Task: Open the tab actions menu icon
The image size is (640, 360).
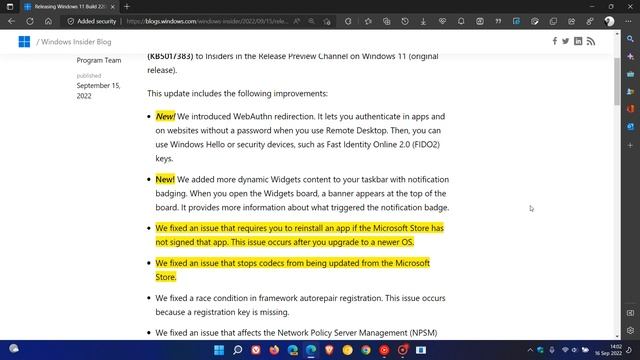Action: pyautogui.click(x=10, y=7)
